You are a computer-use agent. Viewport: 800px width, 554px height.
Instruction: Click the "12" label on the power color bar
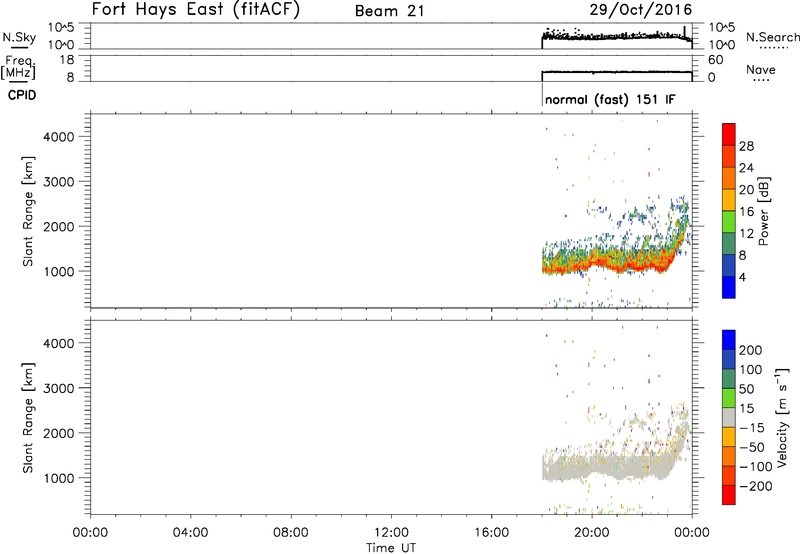point(746,234)
